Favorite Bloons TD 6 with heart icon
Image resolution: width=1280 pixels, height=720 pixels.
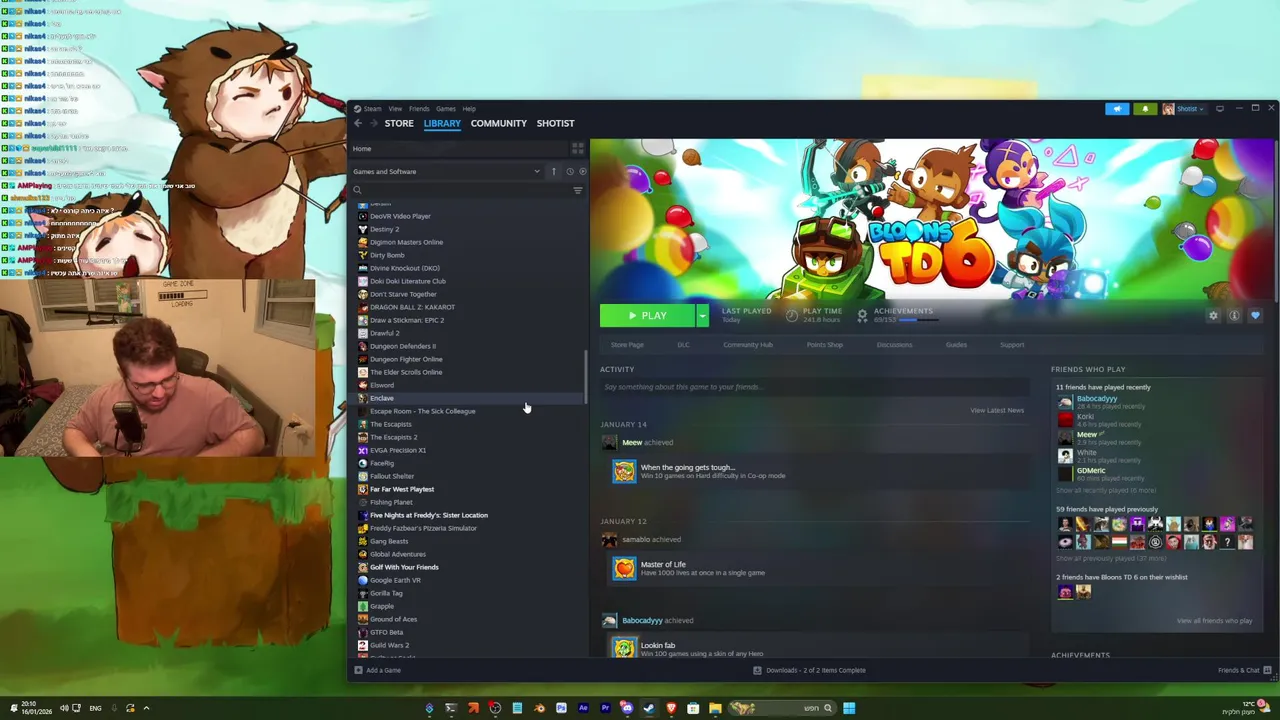(1255, 315)
